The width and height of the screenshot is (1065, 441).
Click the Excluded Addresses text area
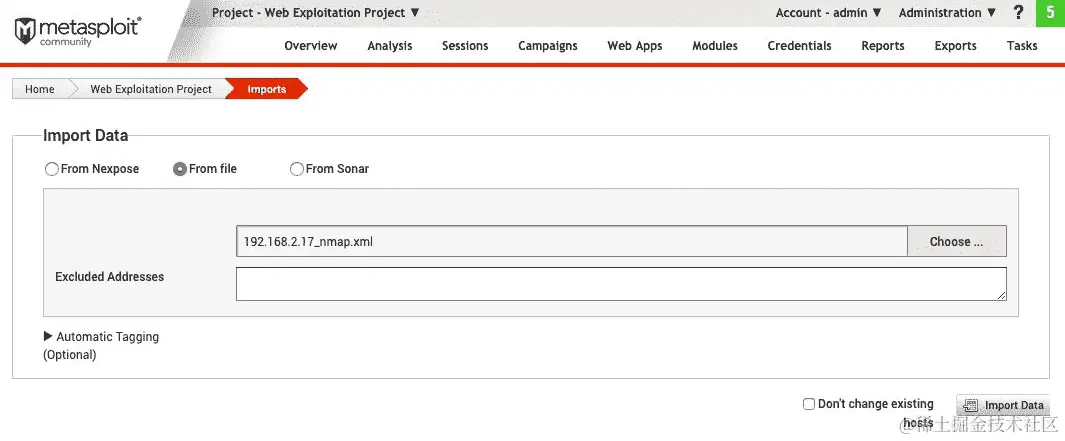(x=621, y=284)
